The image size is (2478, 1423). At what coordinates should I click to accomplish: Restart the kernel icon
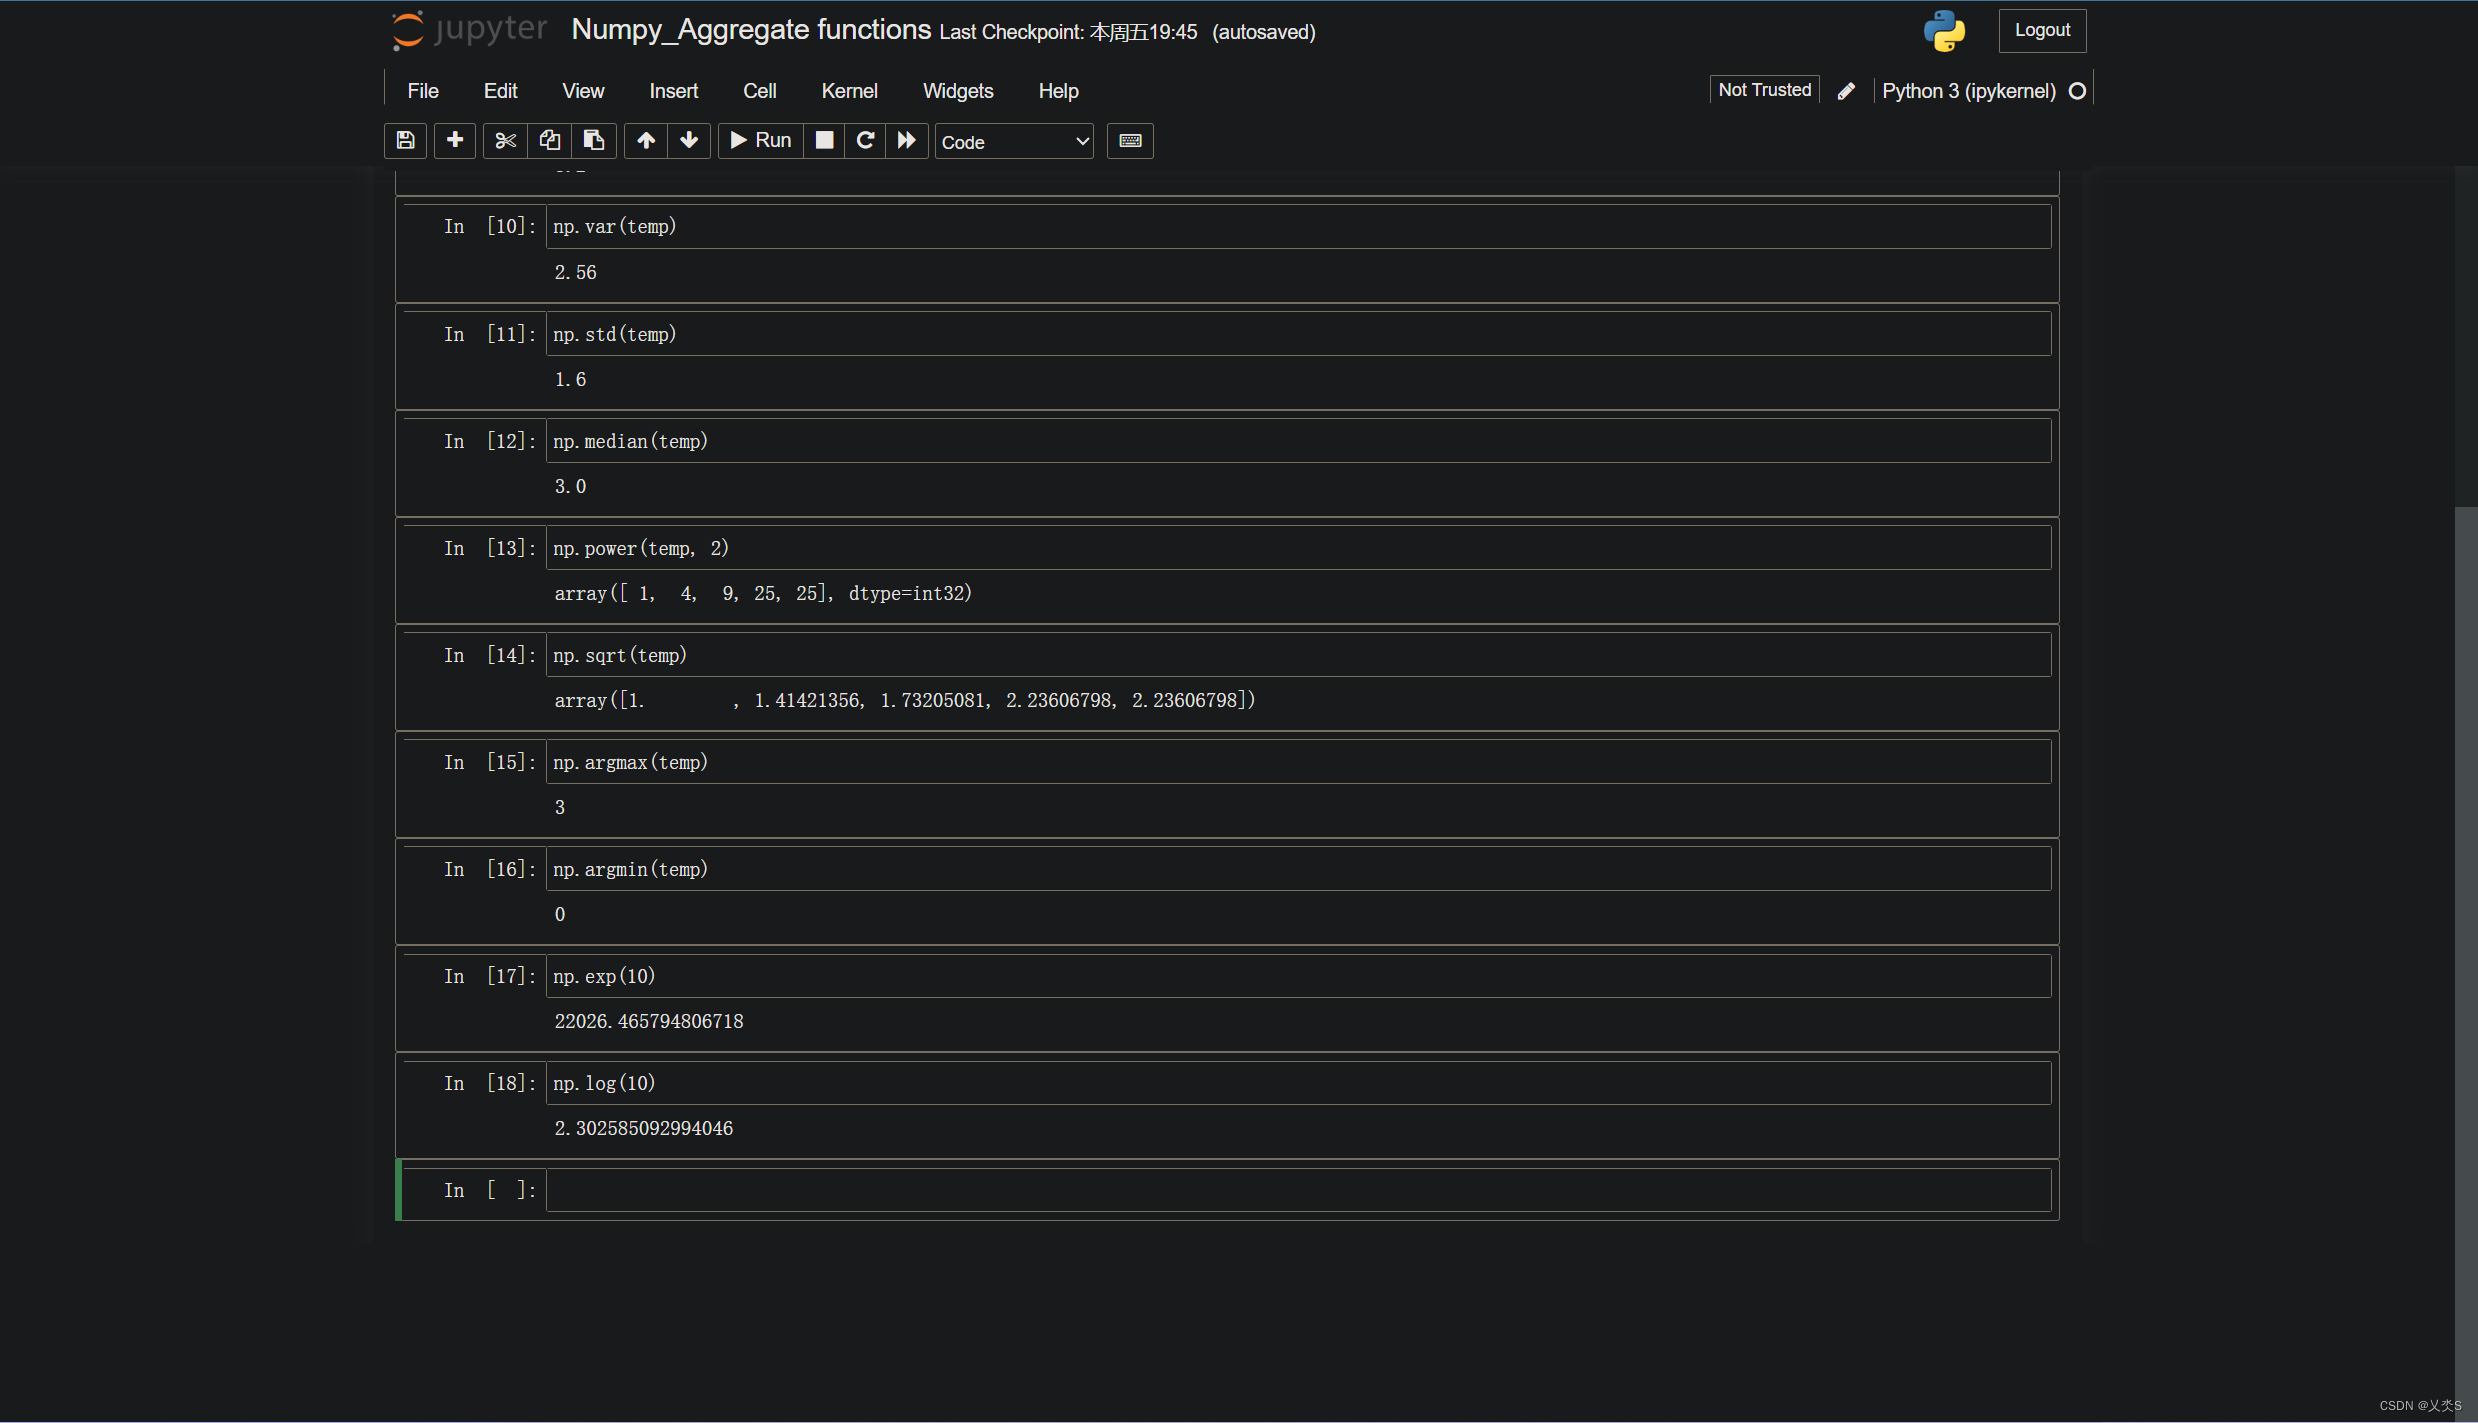click(865, 141)
